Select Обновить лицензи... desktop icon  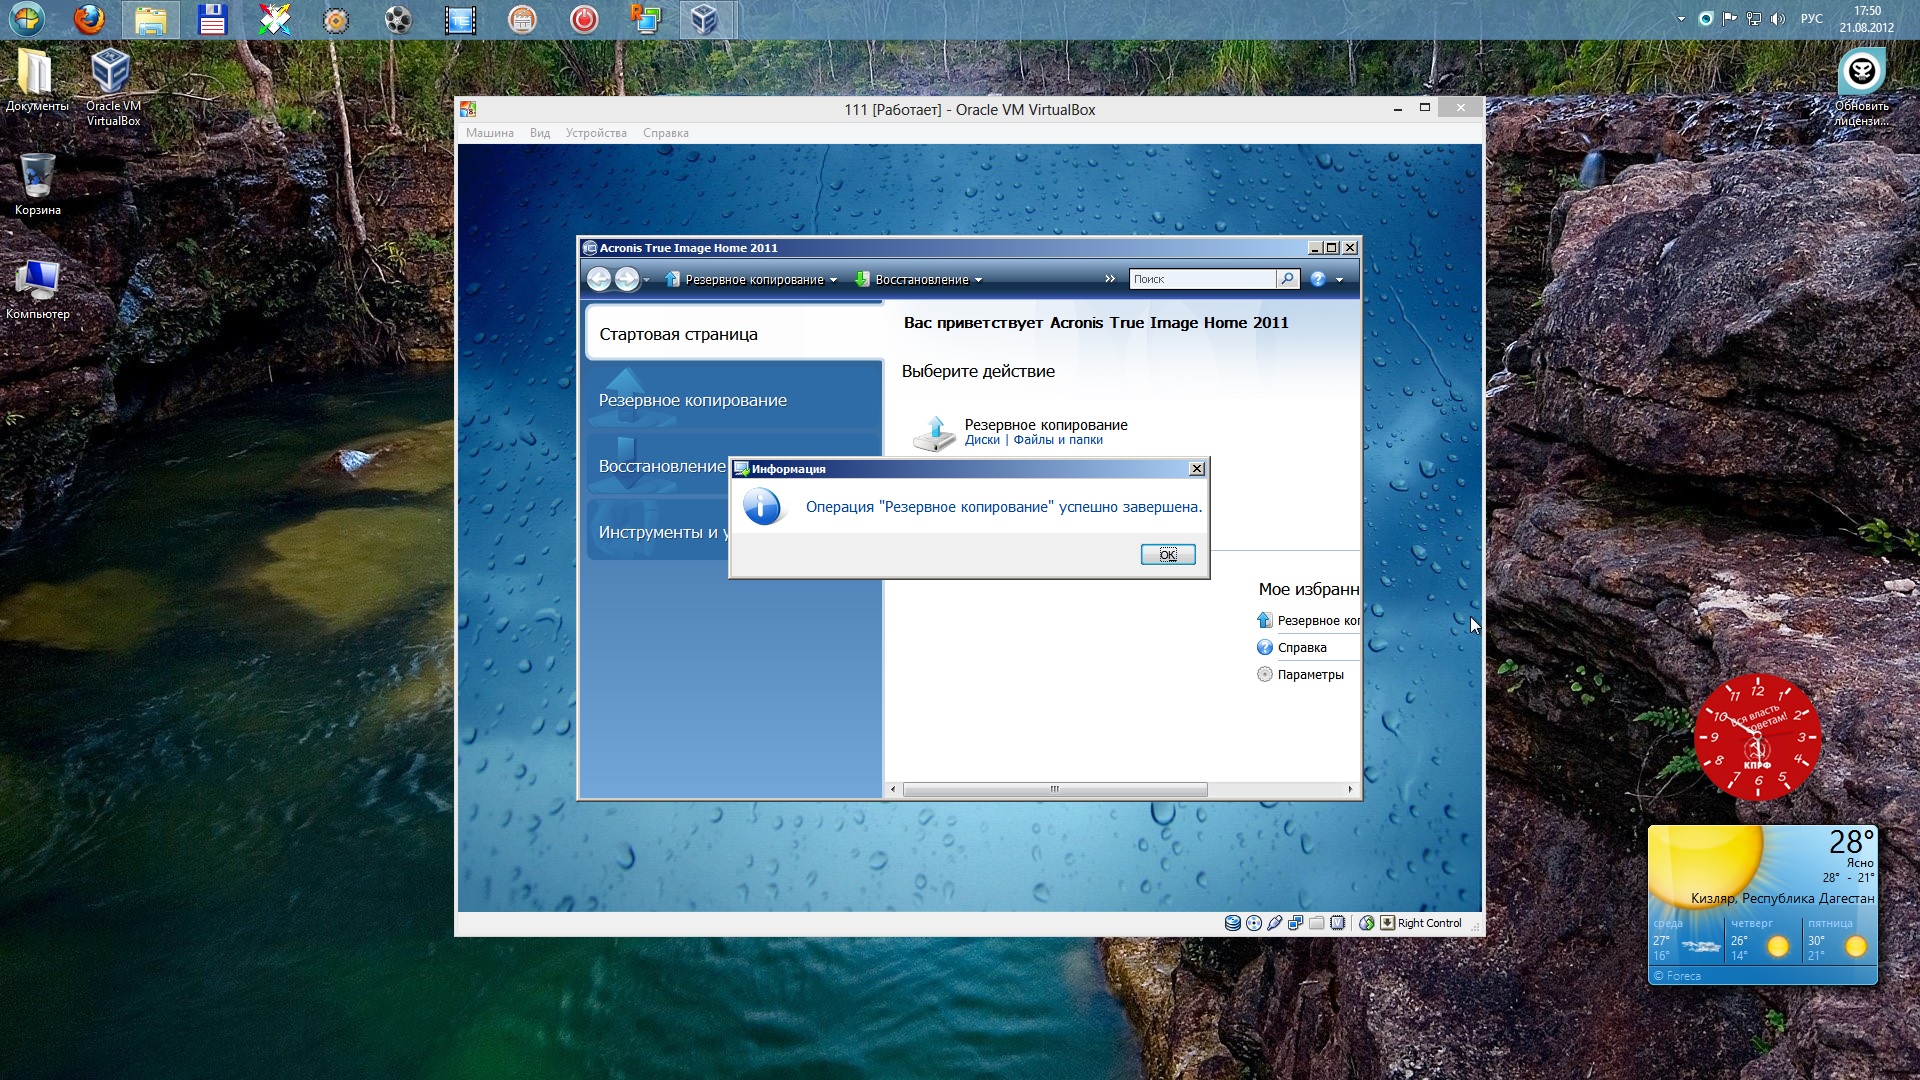(1861, 88)
